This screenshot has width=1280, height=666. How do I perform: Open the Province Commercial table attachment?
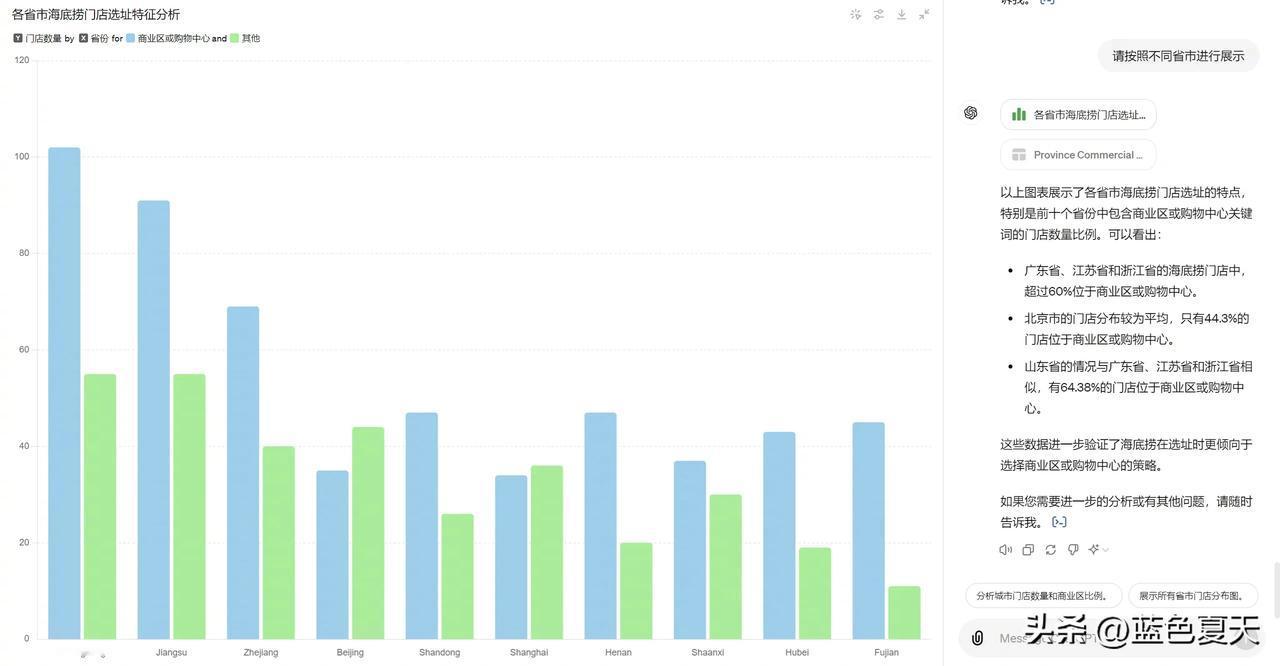[x=1078, y=155]
